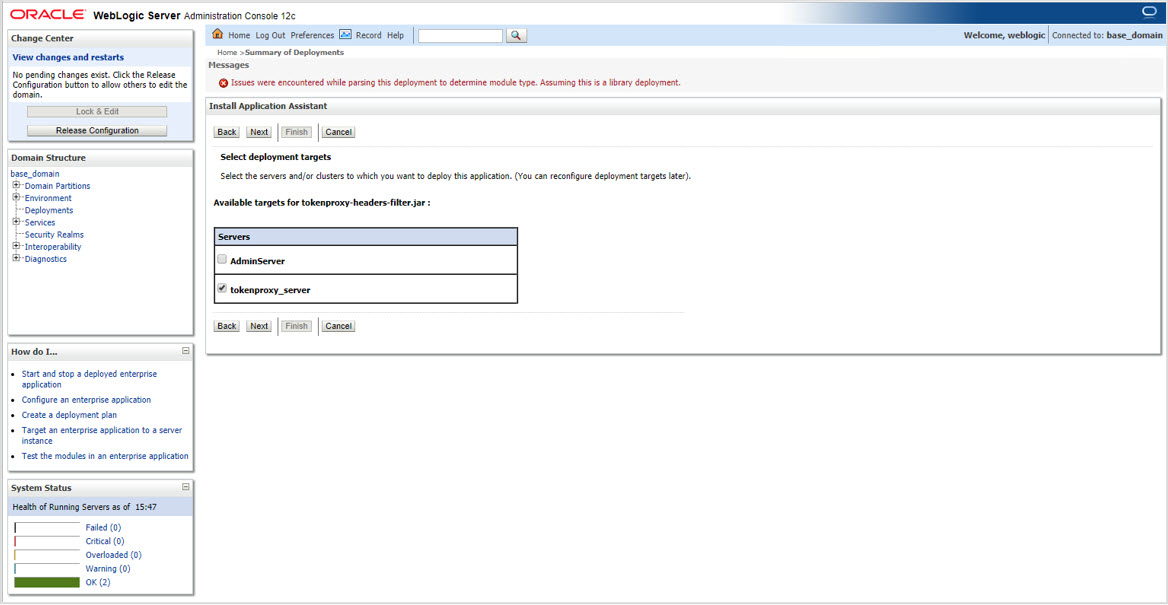Click Summary of Deployments breadcrumb
The image size is (1168, 605).
(x=294, y=53)
